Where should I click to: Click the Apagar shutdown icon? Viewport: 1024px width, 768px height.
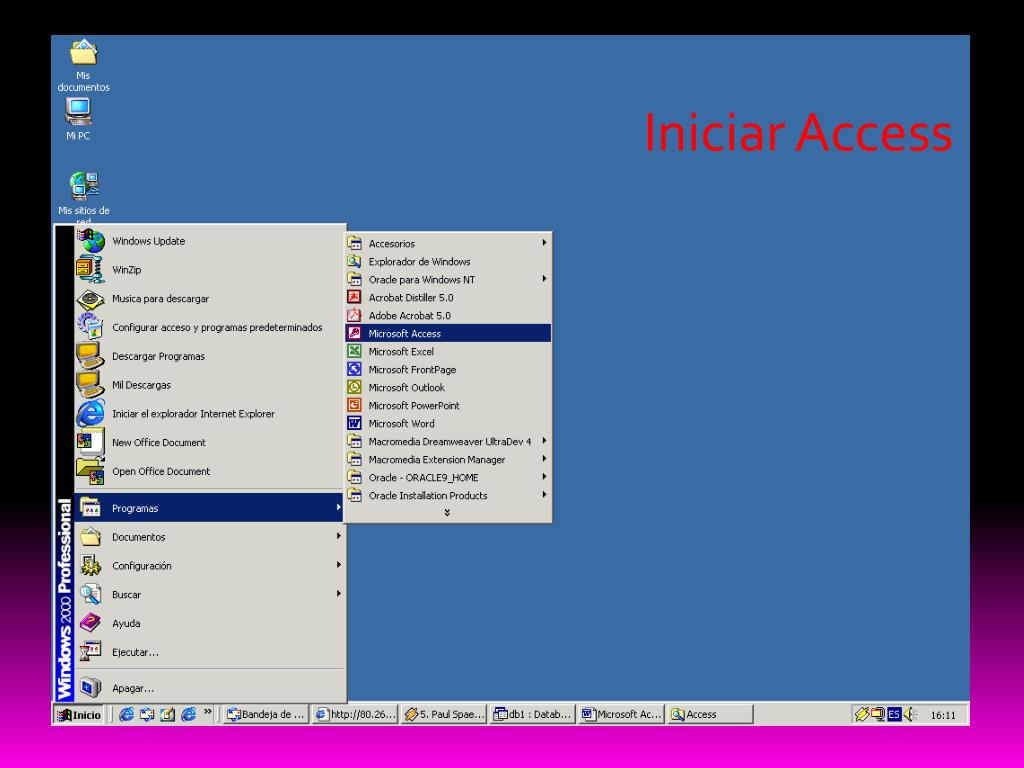(x=90, y=687)
